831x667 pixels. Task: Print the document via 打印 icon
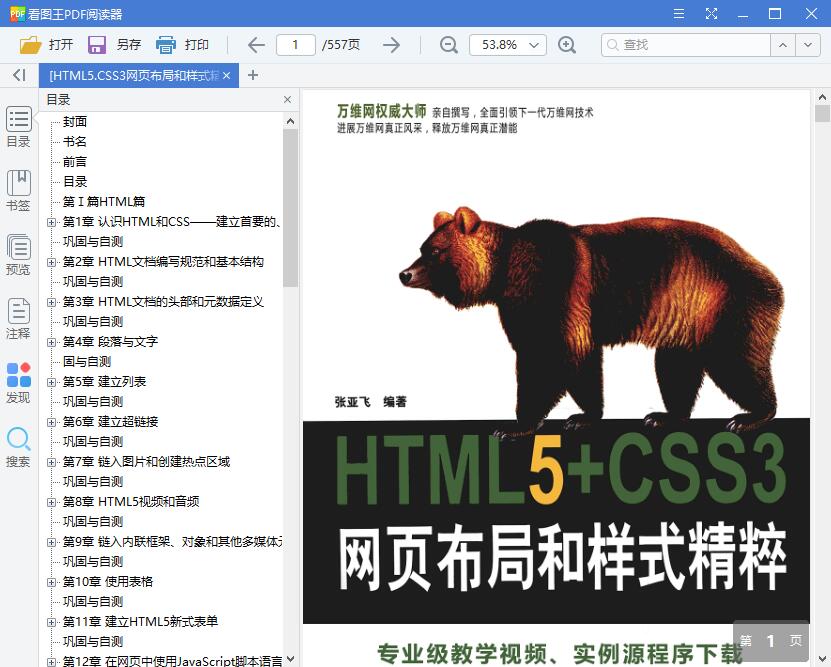pyautogui.click(x=180, y=44)
